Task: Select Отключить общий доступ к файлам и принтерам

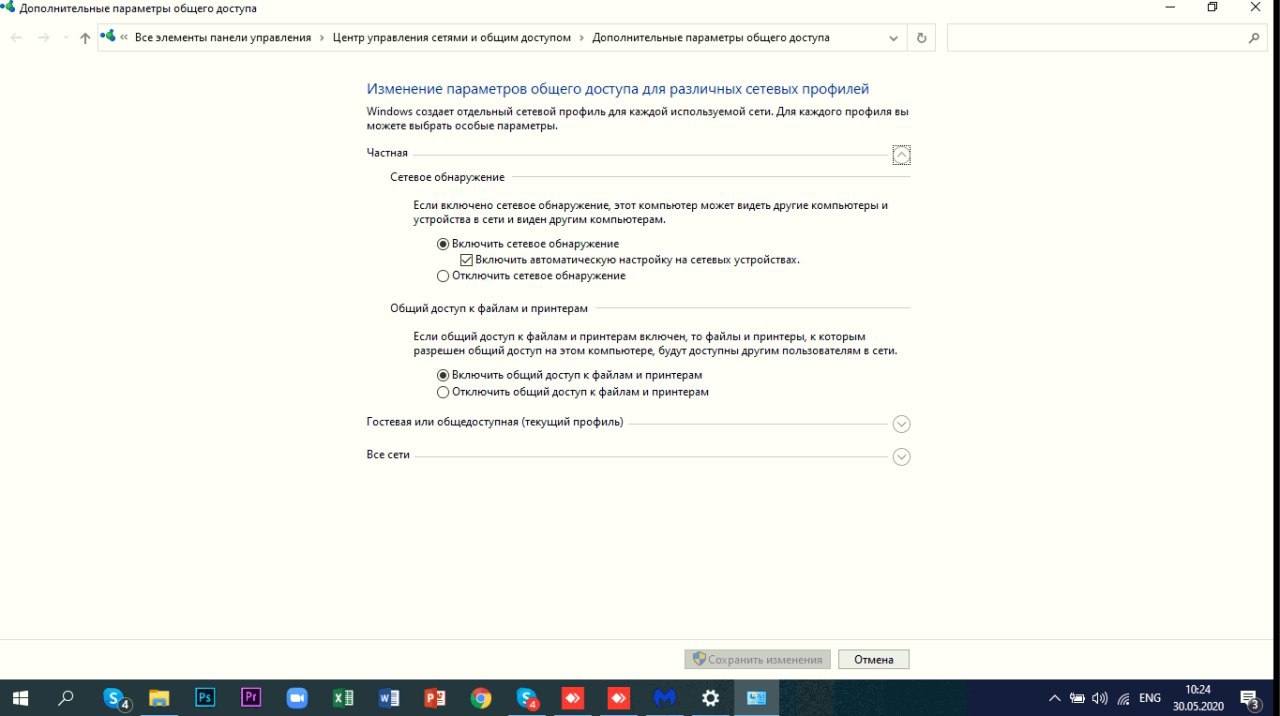Action: 443,392
